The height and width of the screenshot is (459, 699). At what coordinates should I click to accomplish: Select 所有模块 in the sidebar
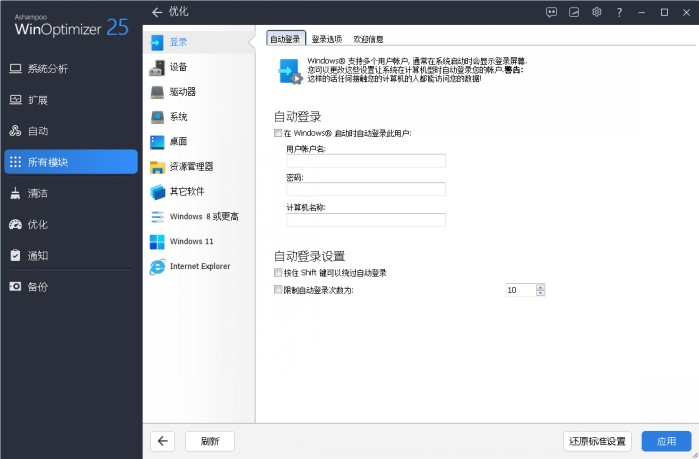(x=70, y=162)
